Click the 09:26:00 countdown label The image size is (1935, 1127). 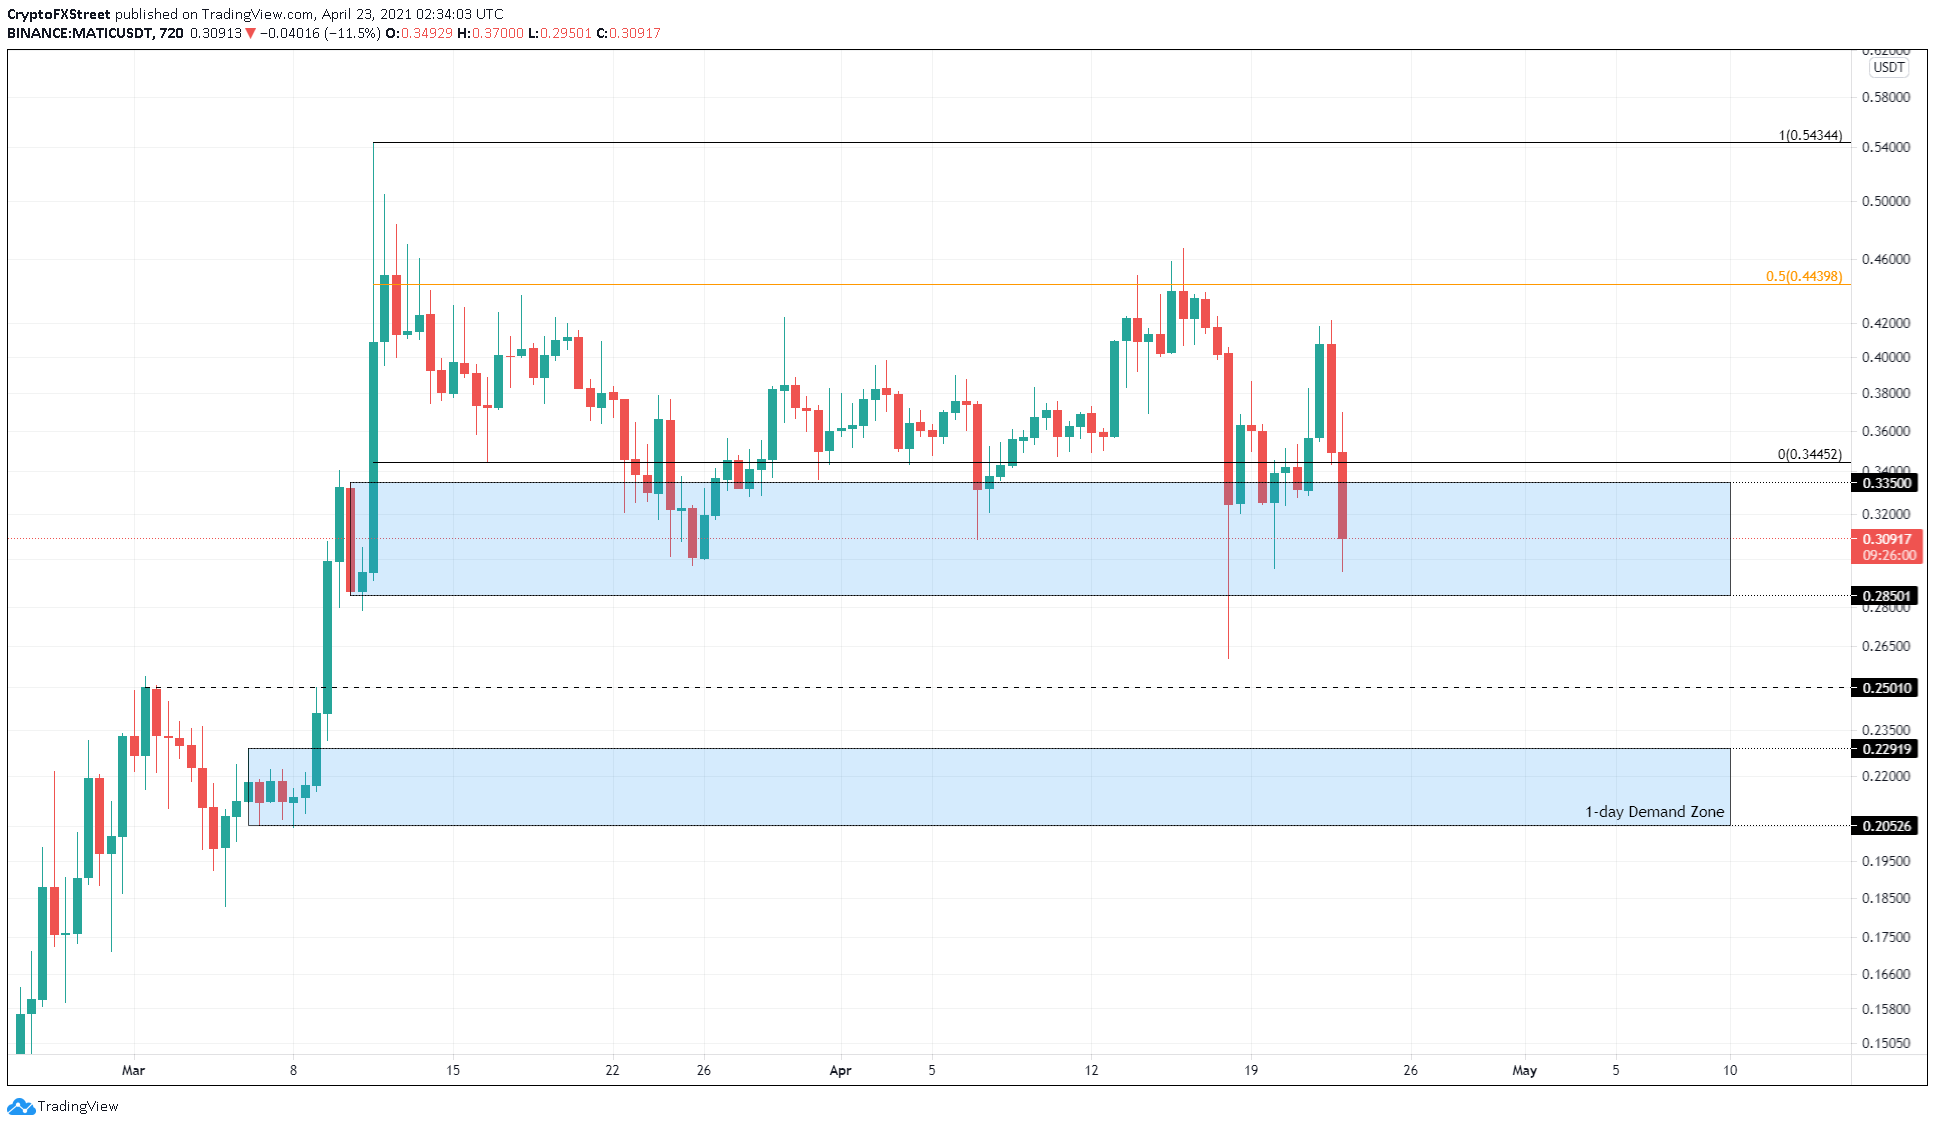pos(1889,555)
